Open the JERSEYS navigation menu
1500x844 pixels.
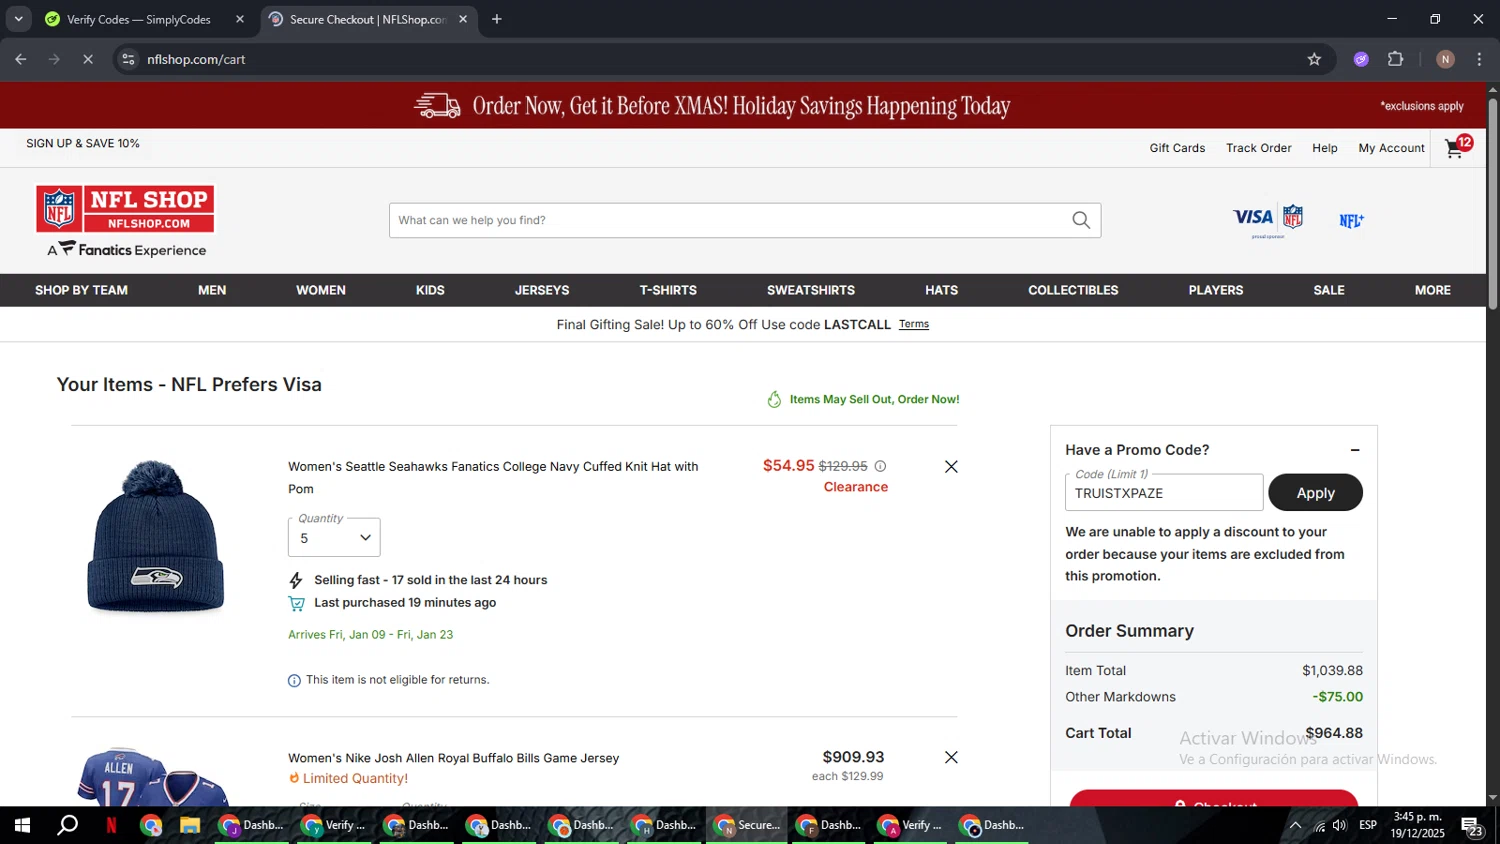[x=542, y=290]
